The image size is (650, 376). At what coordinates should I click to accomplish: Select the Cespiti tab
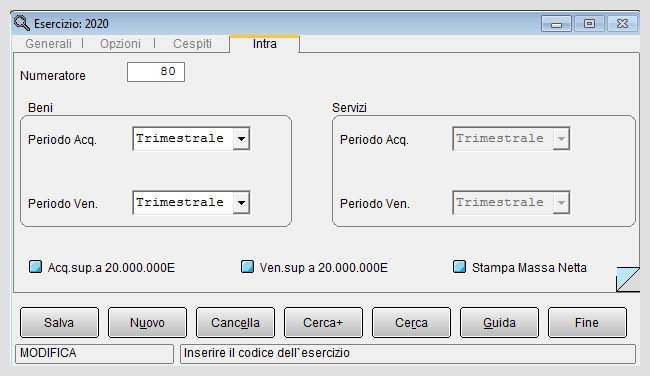pyautogui.click(x=192, y=44)
